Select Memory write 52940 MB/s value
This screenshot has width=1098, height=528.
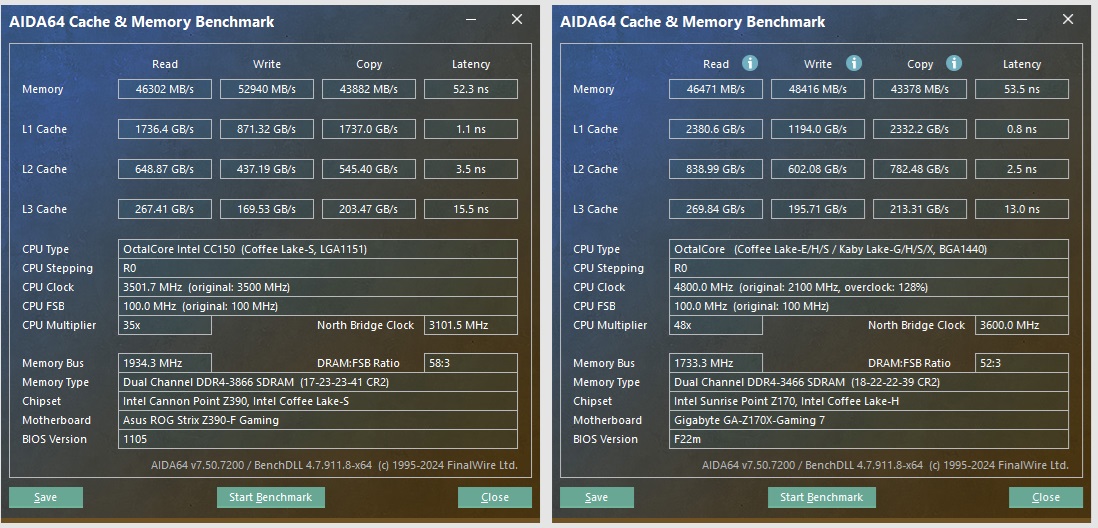pos(267,89)
